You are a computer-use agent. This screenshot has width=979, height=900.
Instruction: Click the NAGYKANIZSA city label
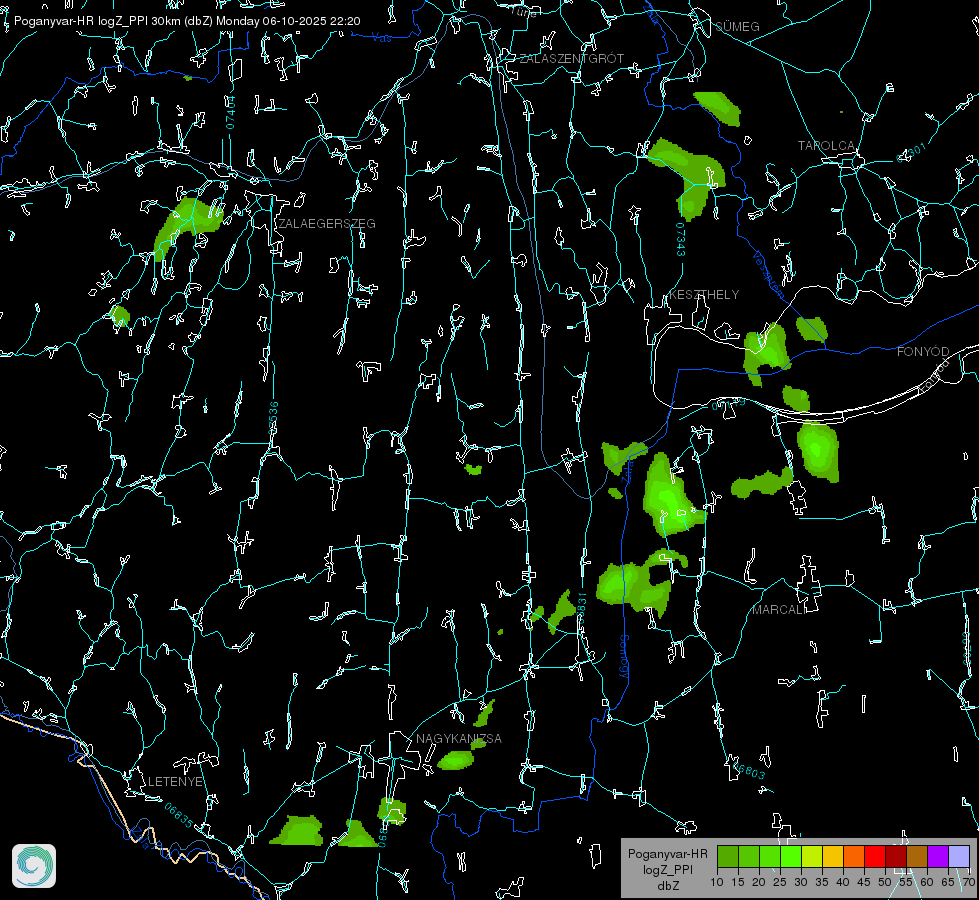click(x=459, y=739)
